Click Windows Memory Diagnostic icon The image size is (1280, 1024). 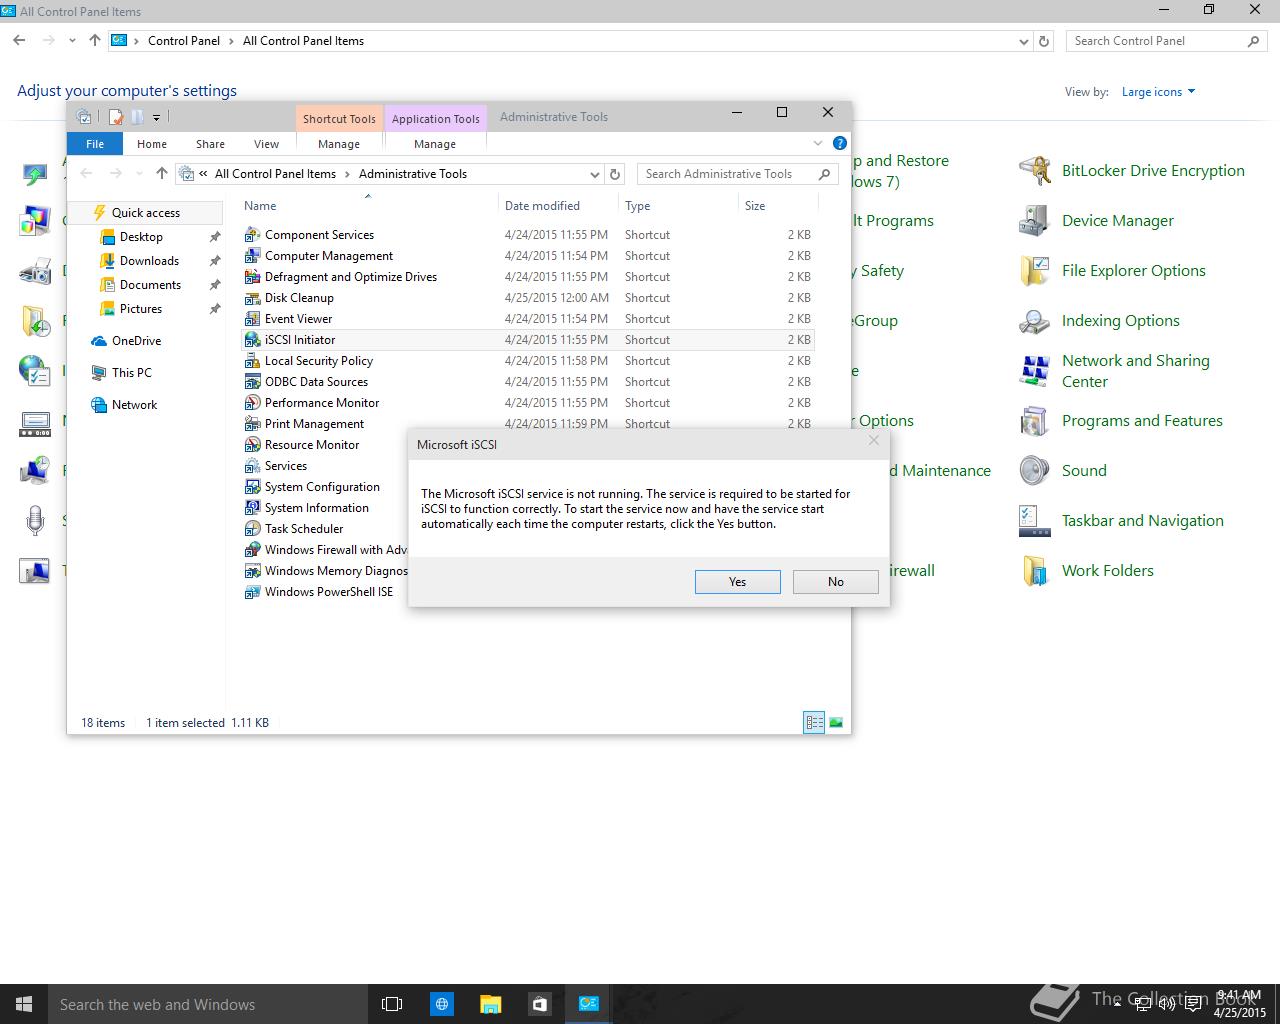[252, 571]
